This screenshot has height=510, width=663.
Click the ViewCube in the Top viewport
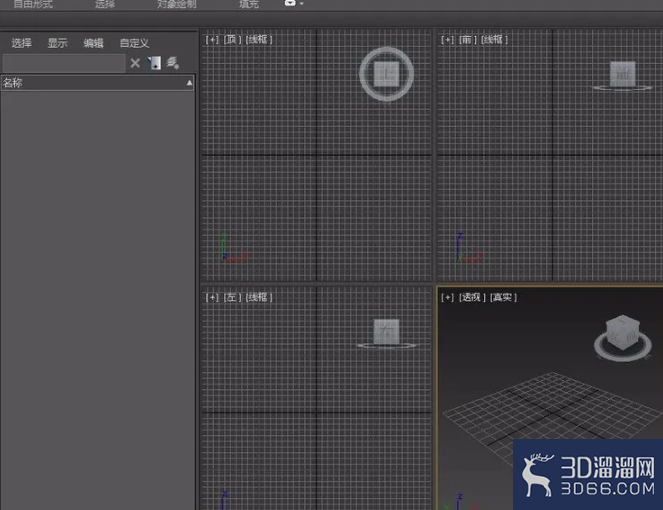point(386,74)
